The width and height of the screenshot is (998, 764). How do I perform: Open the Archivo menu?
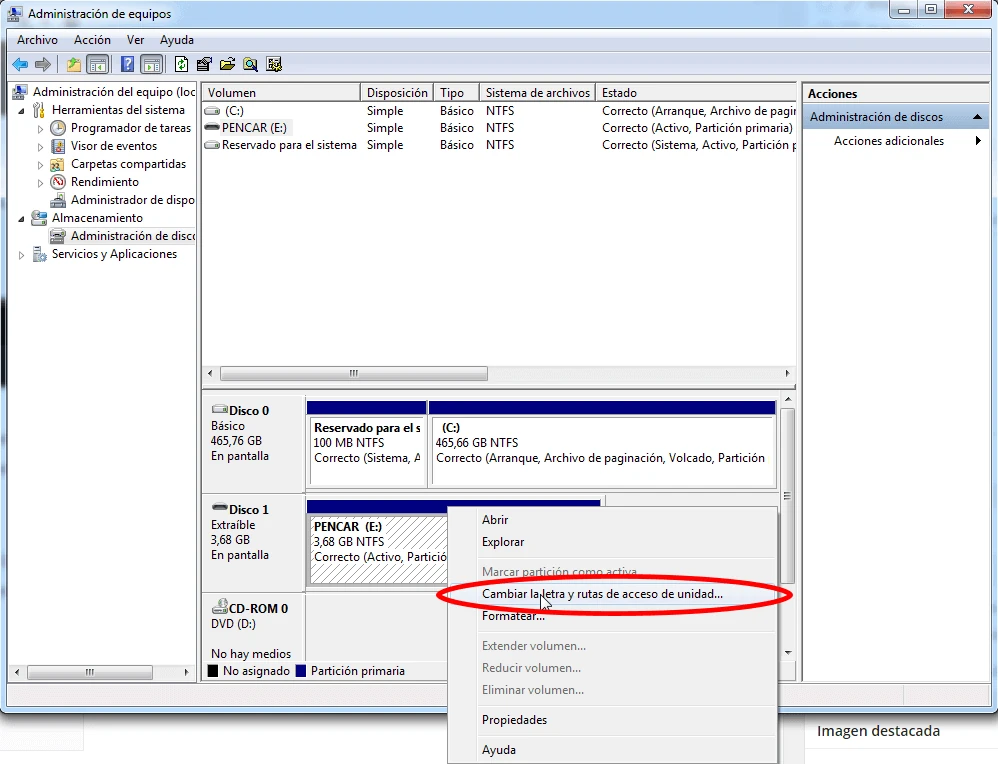(x=37, y=40)
